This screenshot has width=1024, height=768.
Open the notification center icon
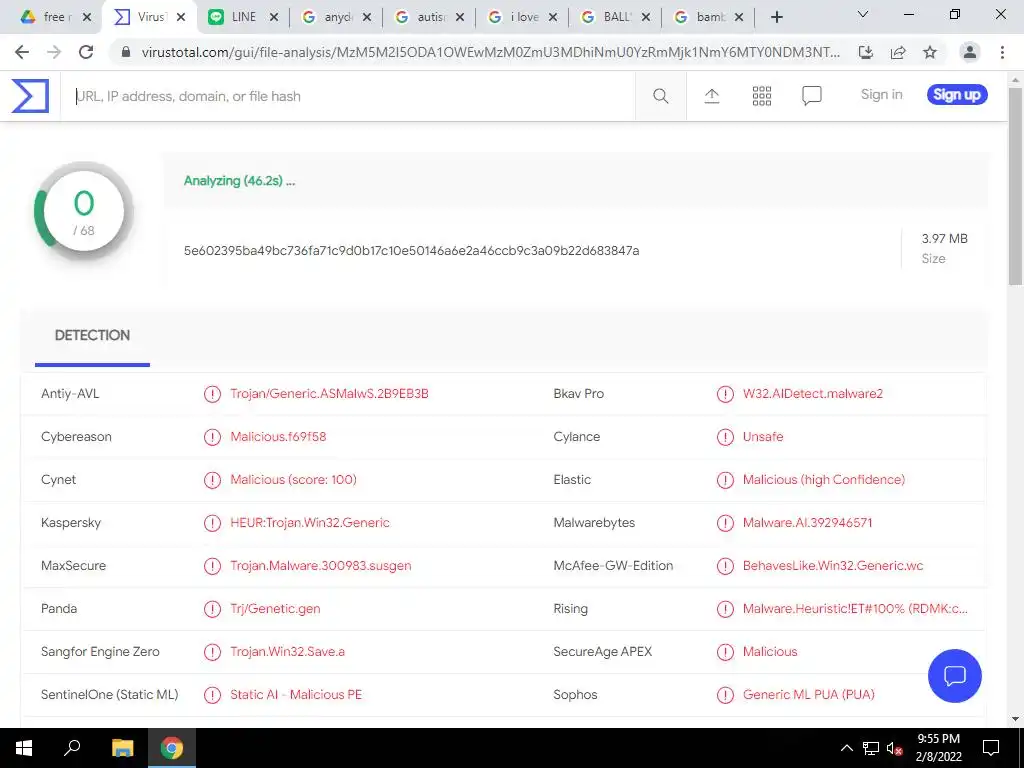coord(991,748)
